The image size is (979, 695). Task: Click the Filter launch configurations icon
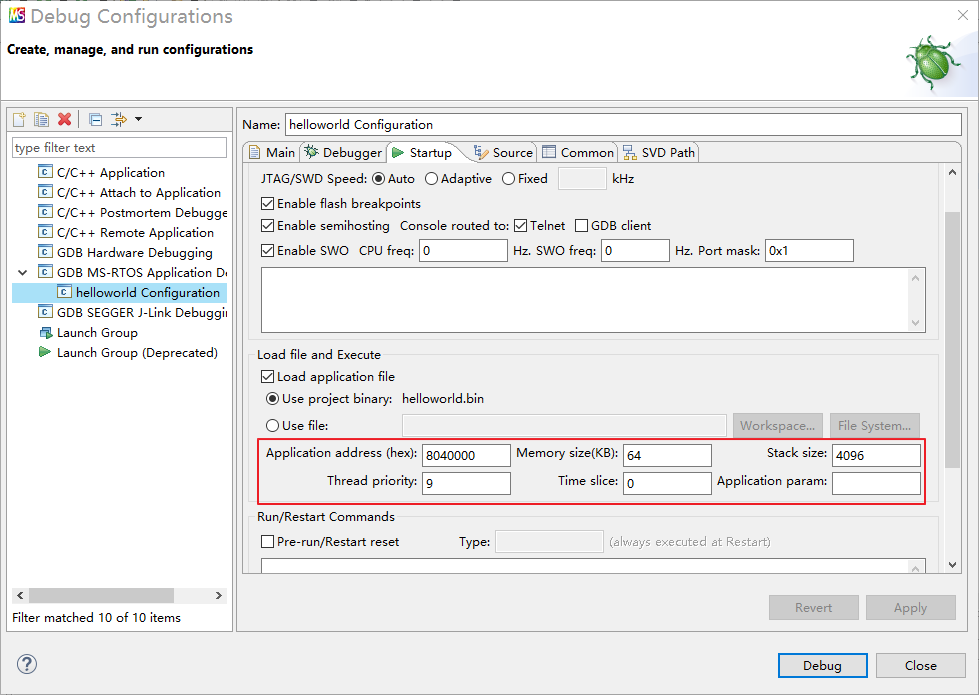point(118,119)
